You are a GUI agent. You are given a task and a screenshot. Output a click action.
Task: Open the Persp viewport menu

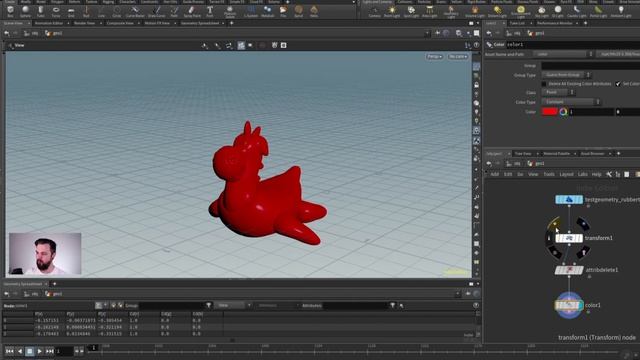pos(434,56)
